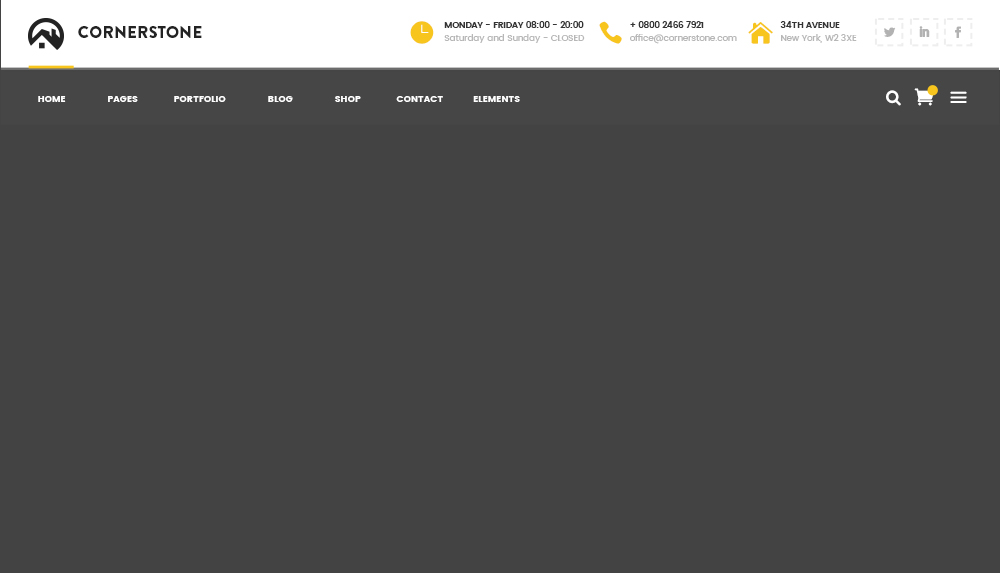1000x573 pixels.
Task: Open the LinkedIn social link
Action: coord(923,32)
